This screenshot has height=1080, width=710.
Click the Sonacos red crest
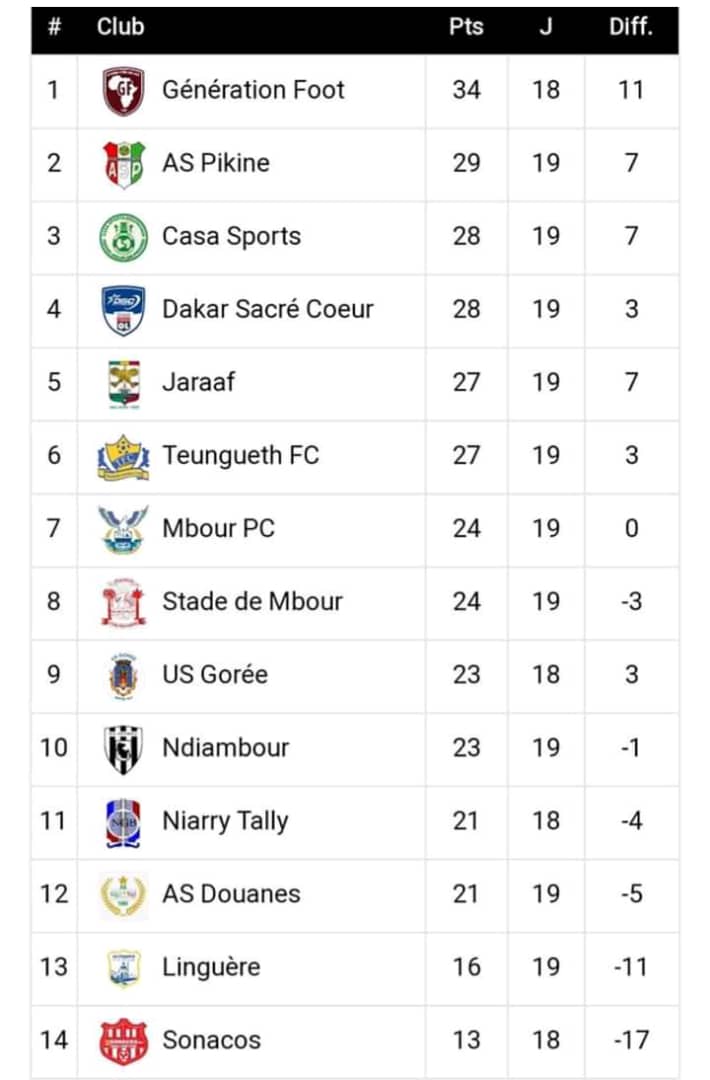click(x=124, y=1040)
